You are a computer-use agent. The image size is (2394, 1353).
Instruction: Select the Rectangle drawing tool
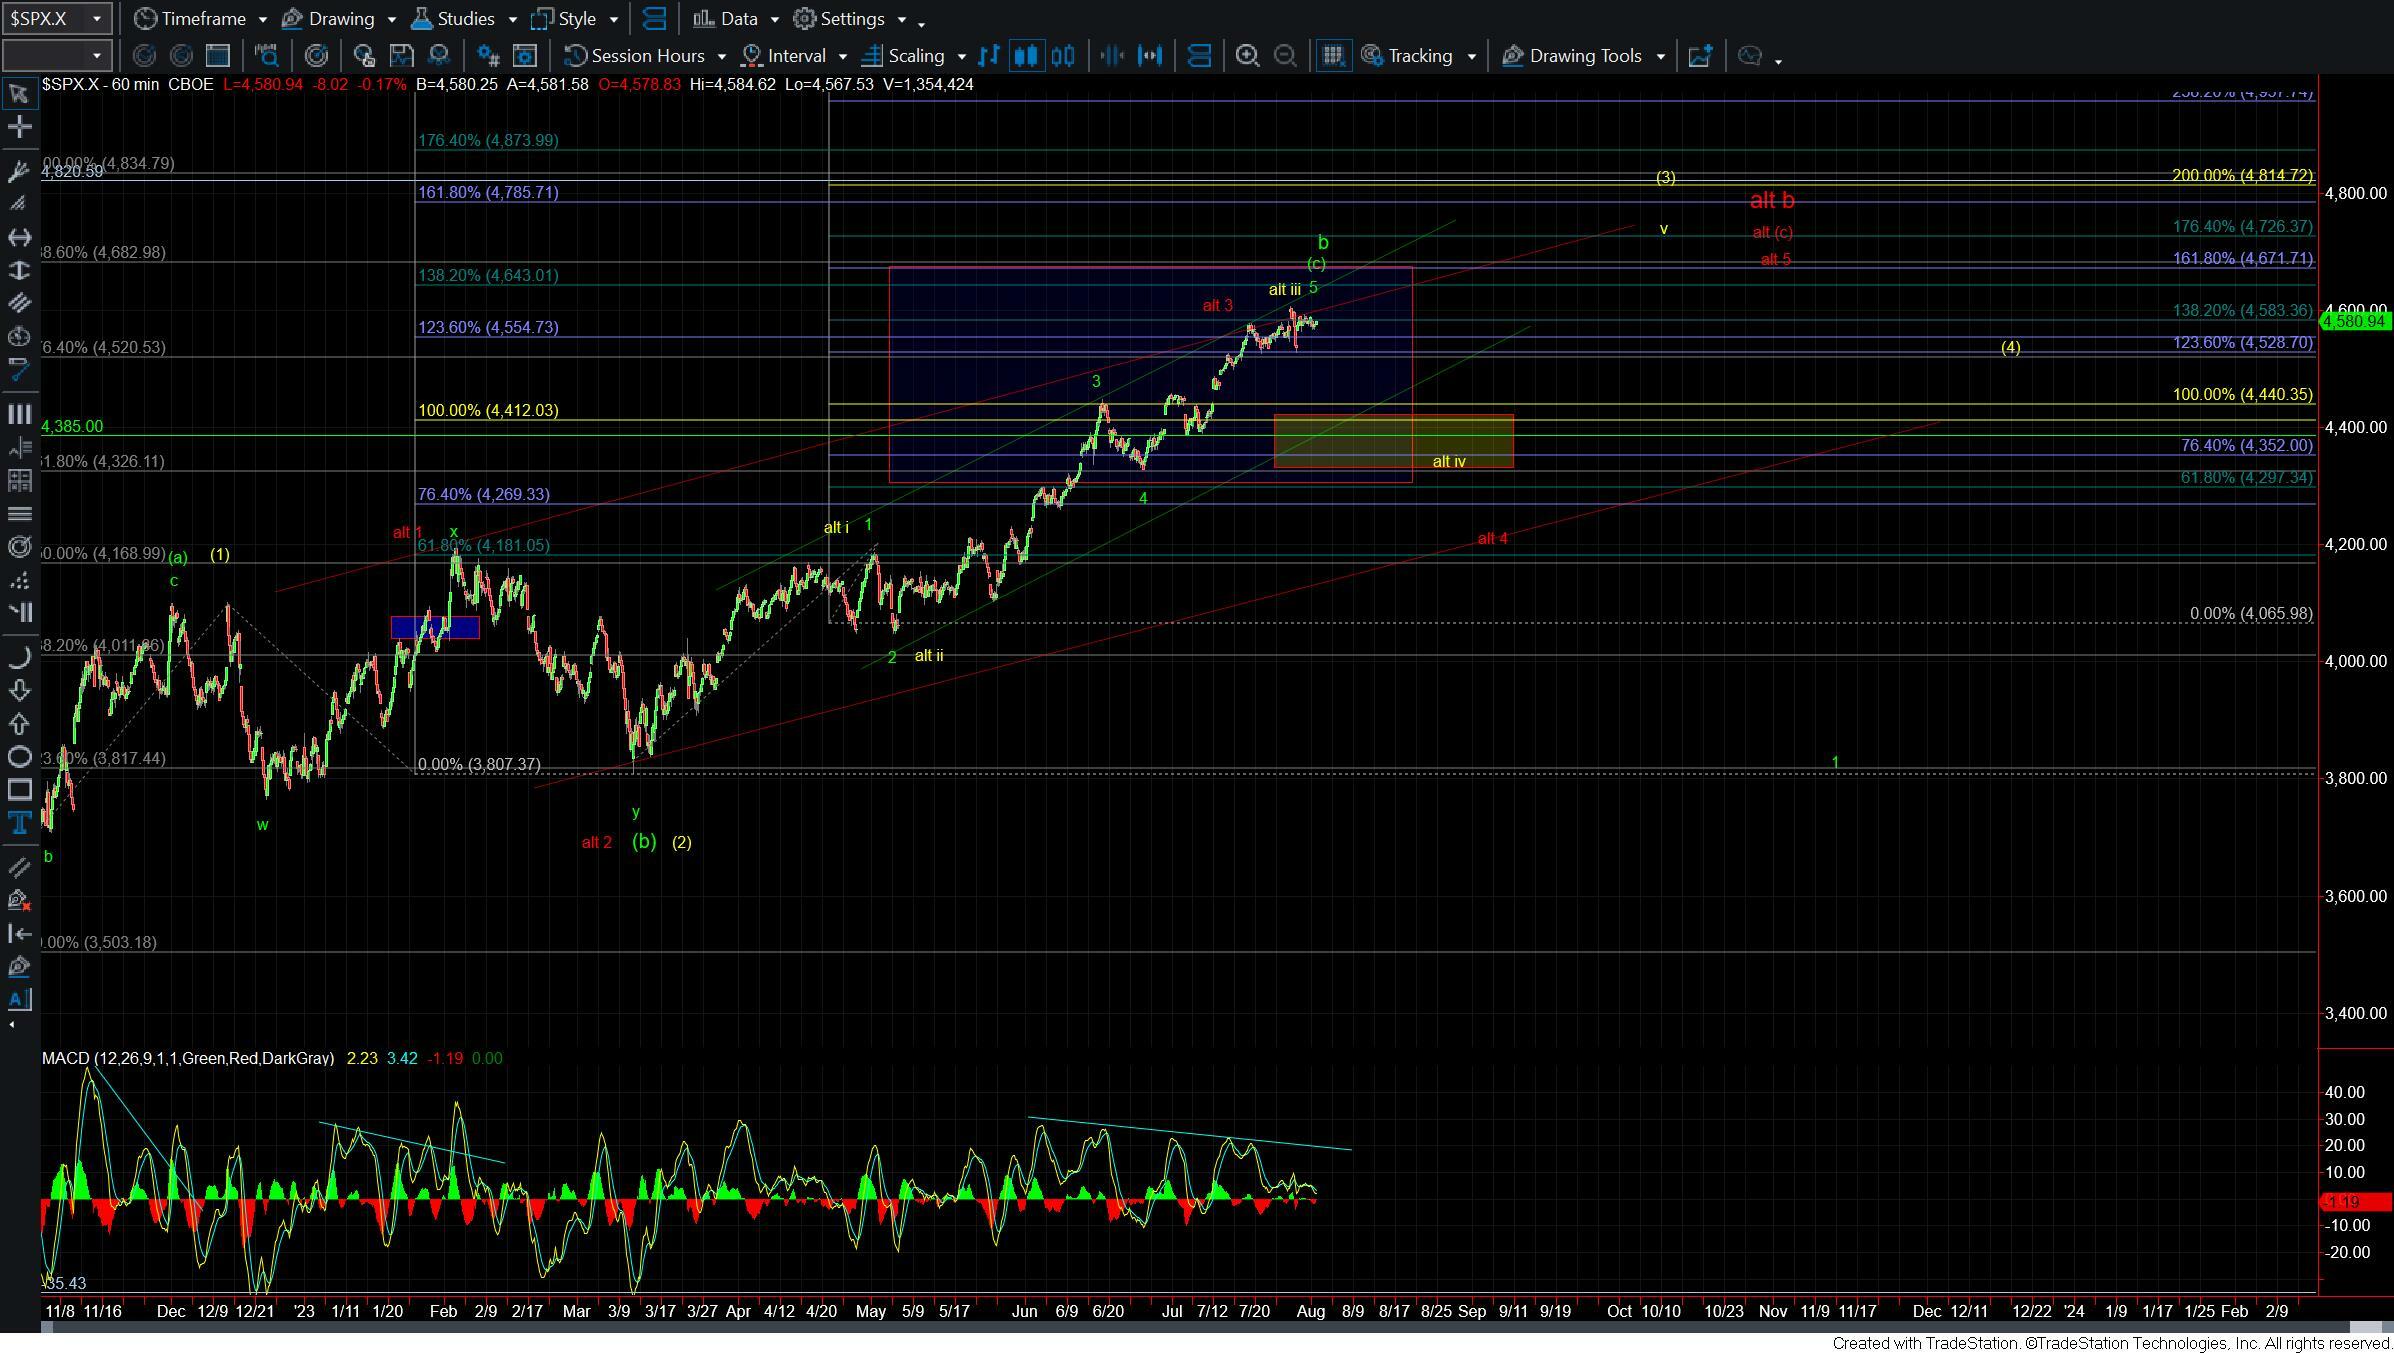tap(19, 790)
